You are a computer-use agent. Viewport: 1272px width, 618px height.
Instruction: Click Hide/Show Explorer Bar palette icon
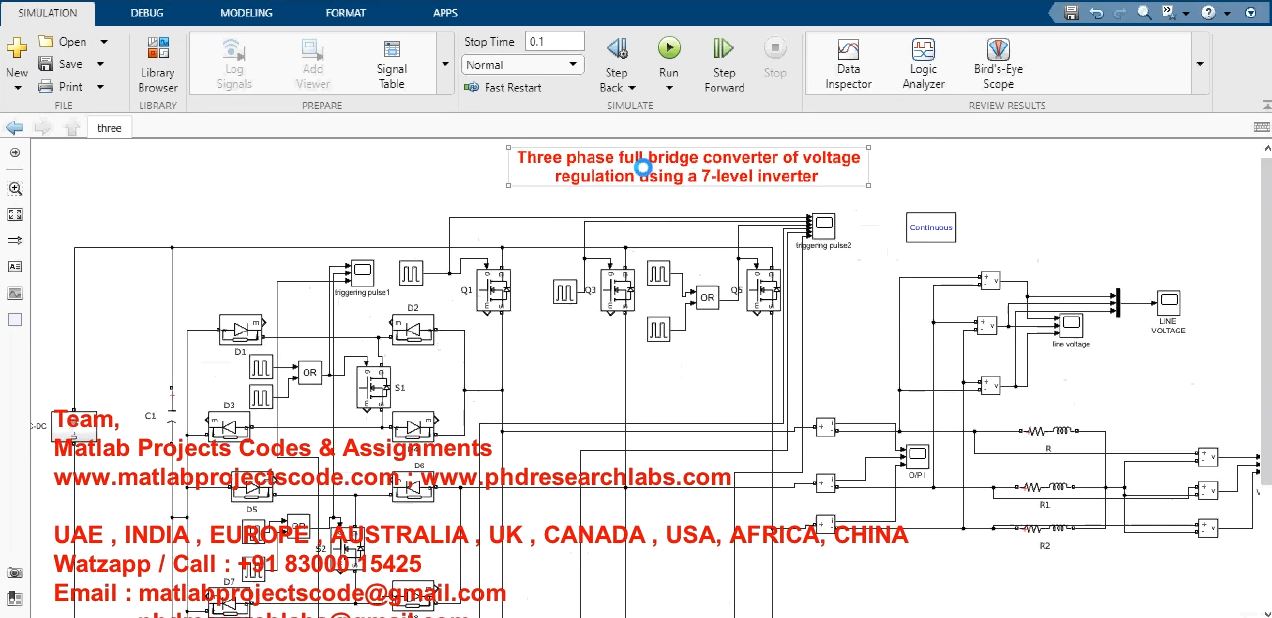click(x=15, y=153)
